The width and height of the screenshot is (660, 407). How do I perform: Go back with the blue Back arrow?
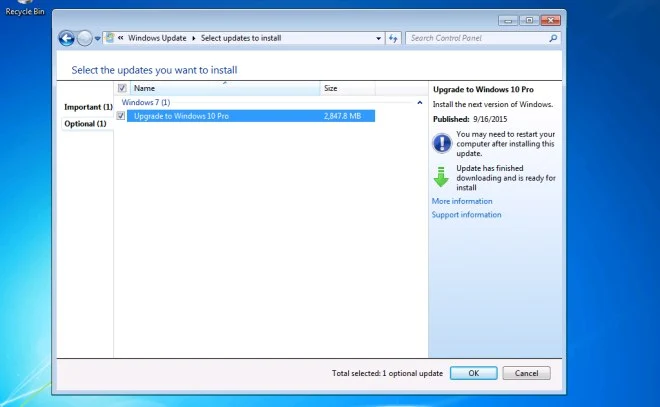tap(66, 38)
